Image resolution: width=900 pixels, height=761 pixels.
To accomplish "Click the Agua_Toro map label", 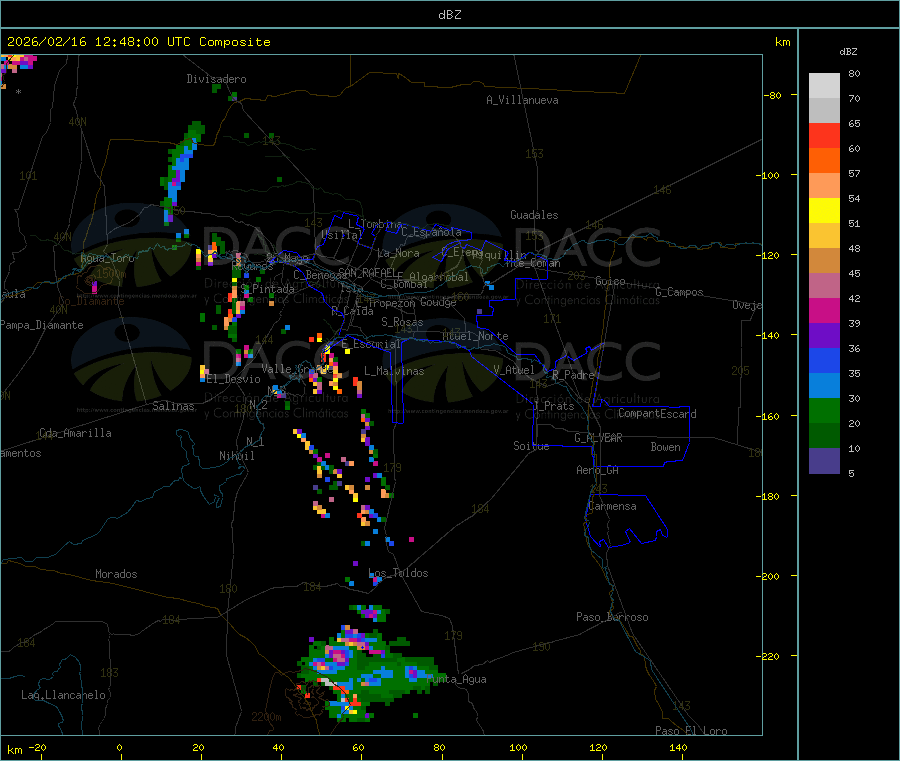I will (107, 258).
